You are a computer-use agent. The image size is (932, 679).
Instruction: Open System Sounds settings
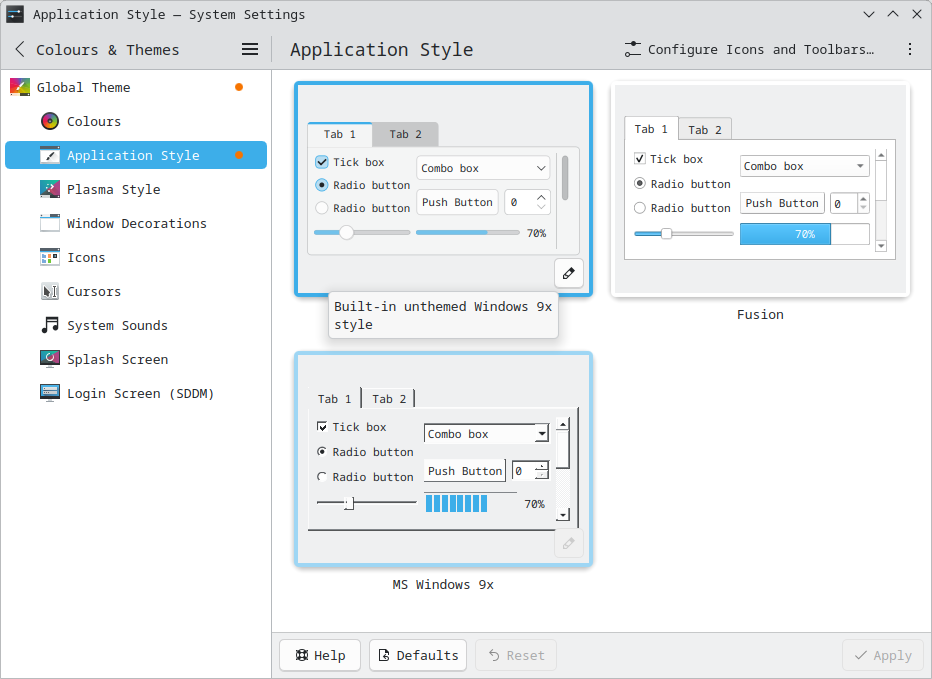pos(116,325)
